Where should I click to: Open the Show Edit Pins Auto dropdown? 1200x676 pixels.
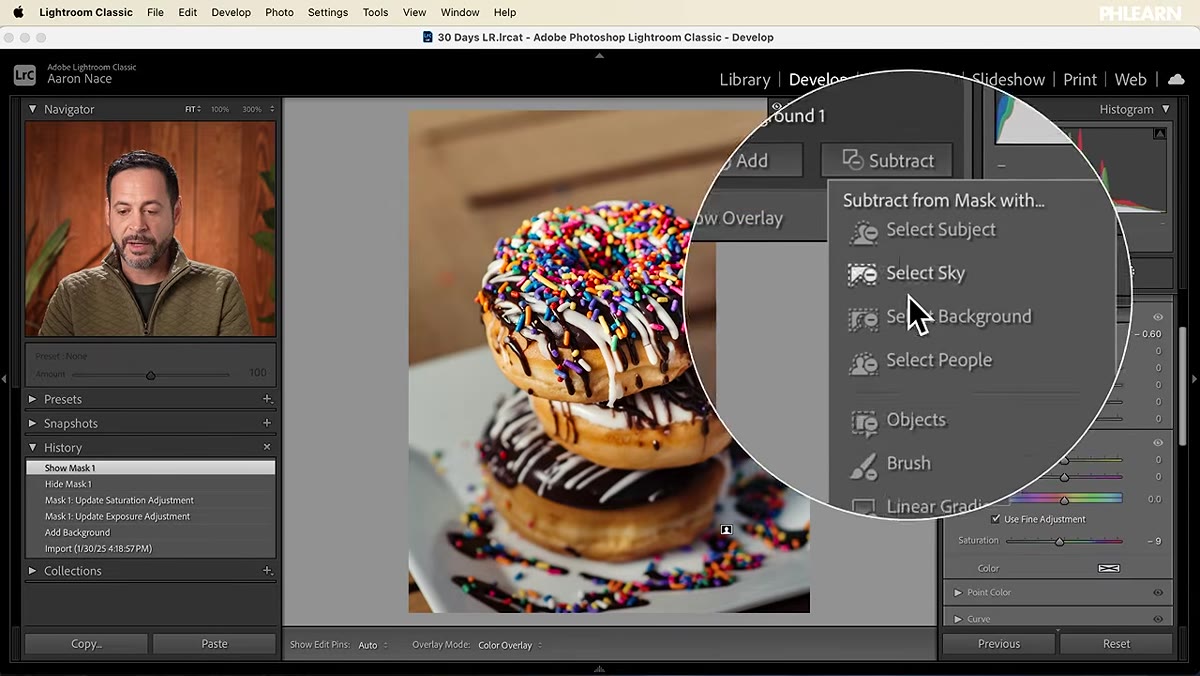click(x=372, y=645)
